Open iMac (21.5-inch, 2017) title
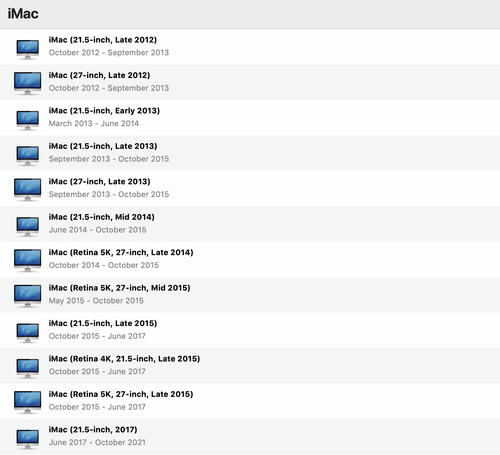500x455 pixels. [93, 430]
